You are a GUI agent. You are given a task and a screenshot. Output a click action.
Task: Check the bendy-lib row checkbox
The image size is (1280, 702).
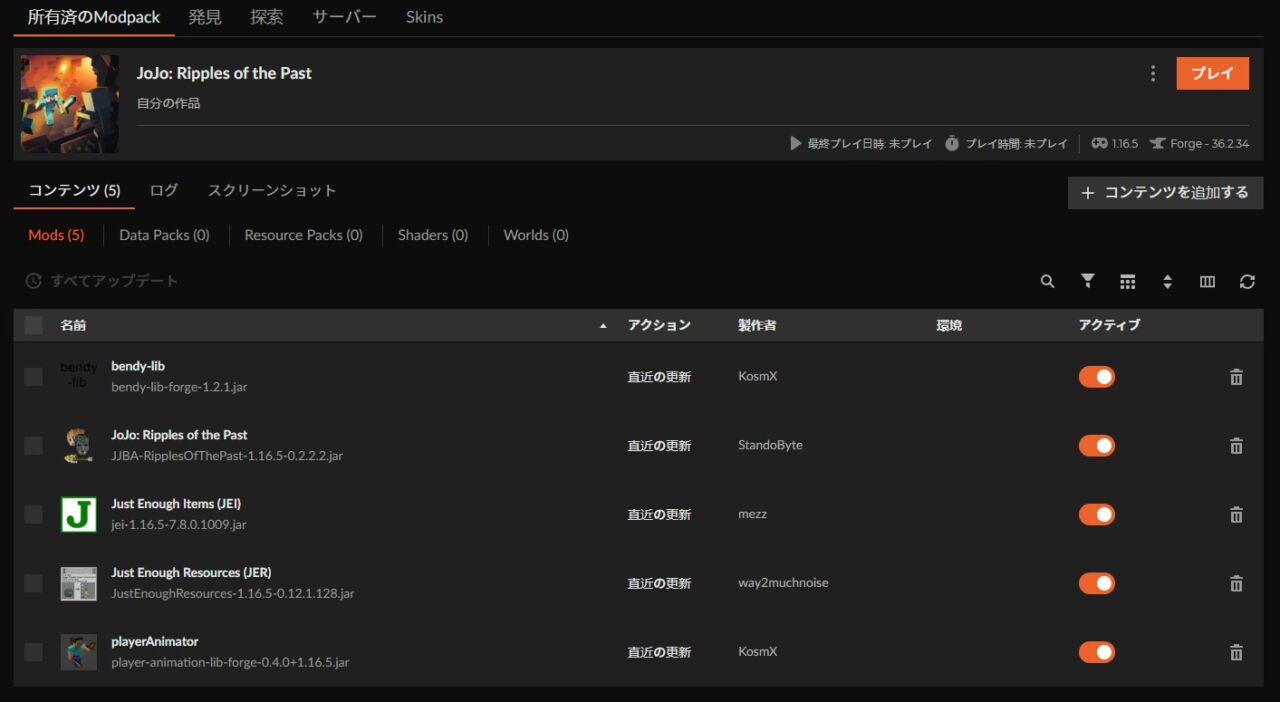pyautogui.click(x=34, y=376)
